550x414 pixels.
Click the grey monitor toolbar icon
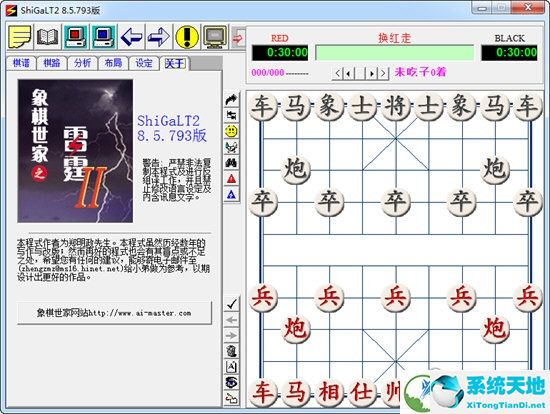point(215,36)
